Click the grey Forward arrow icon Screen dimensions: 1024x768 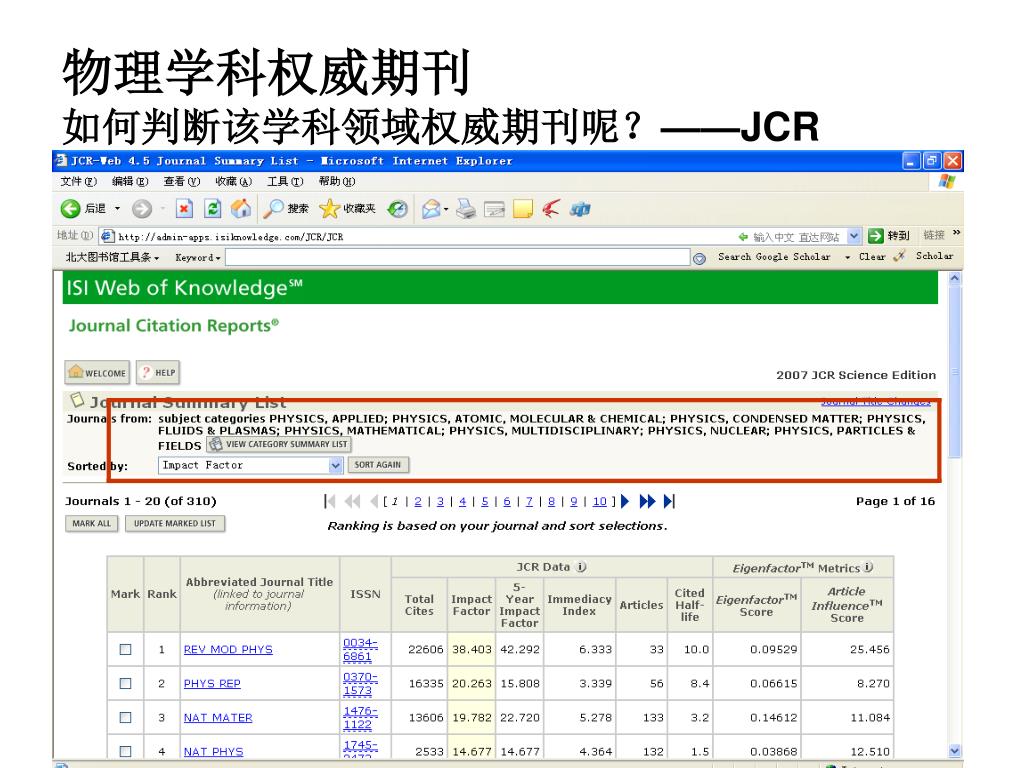(142, 209)
